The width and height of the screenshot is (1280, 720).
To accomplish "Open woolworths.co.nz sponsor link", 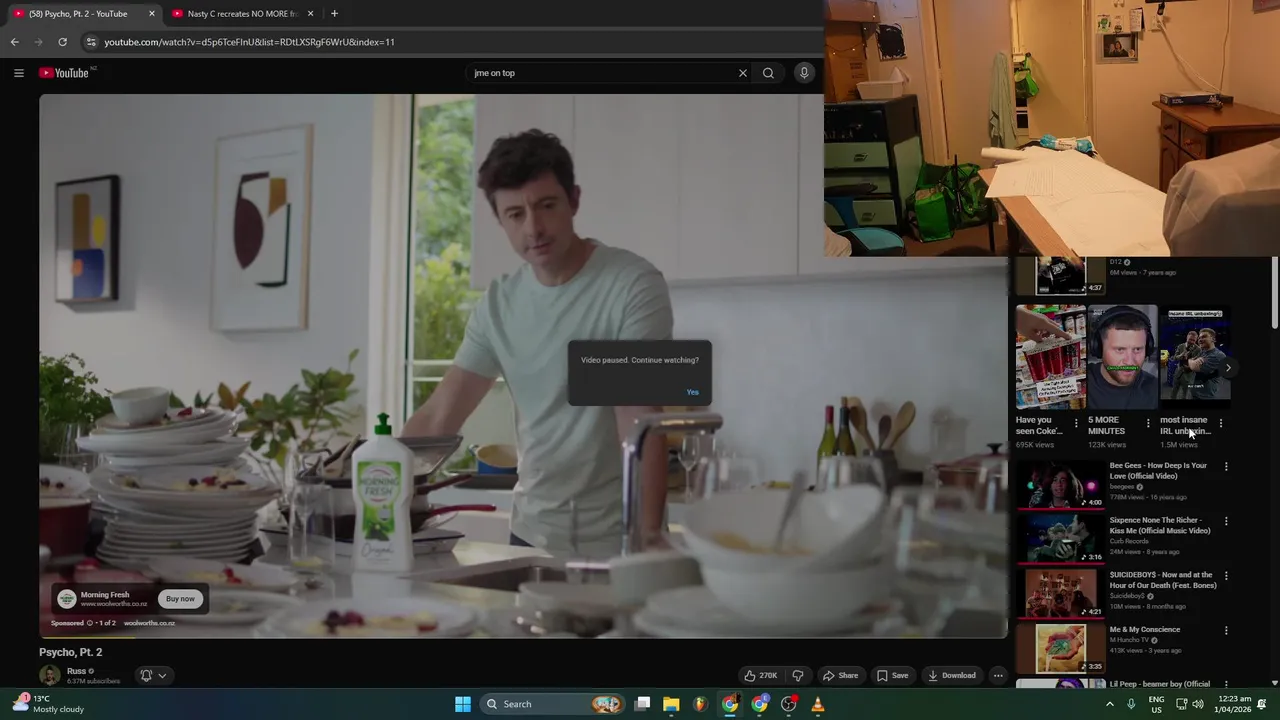I will pos(149,623).
